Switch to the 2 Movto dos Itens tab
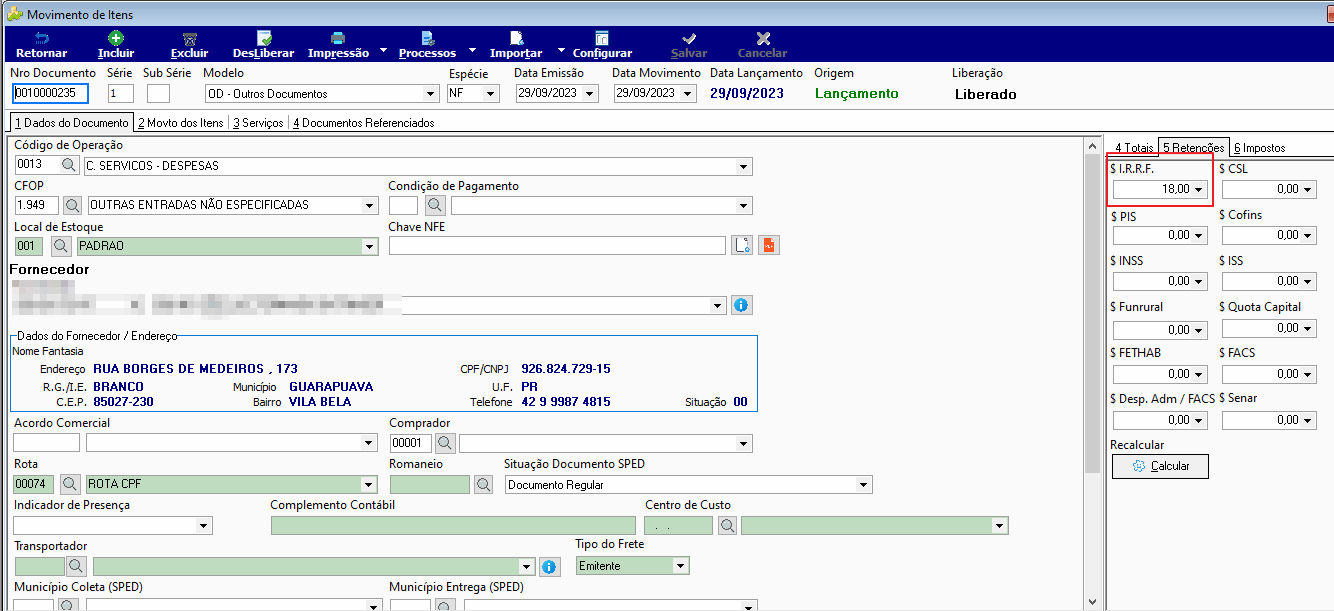This screenshot has height=611, width=1334. click(x=181, y=123)
